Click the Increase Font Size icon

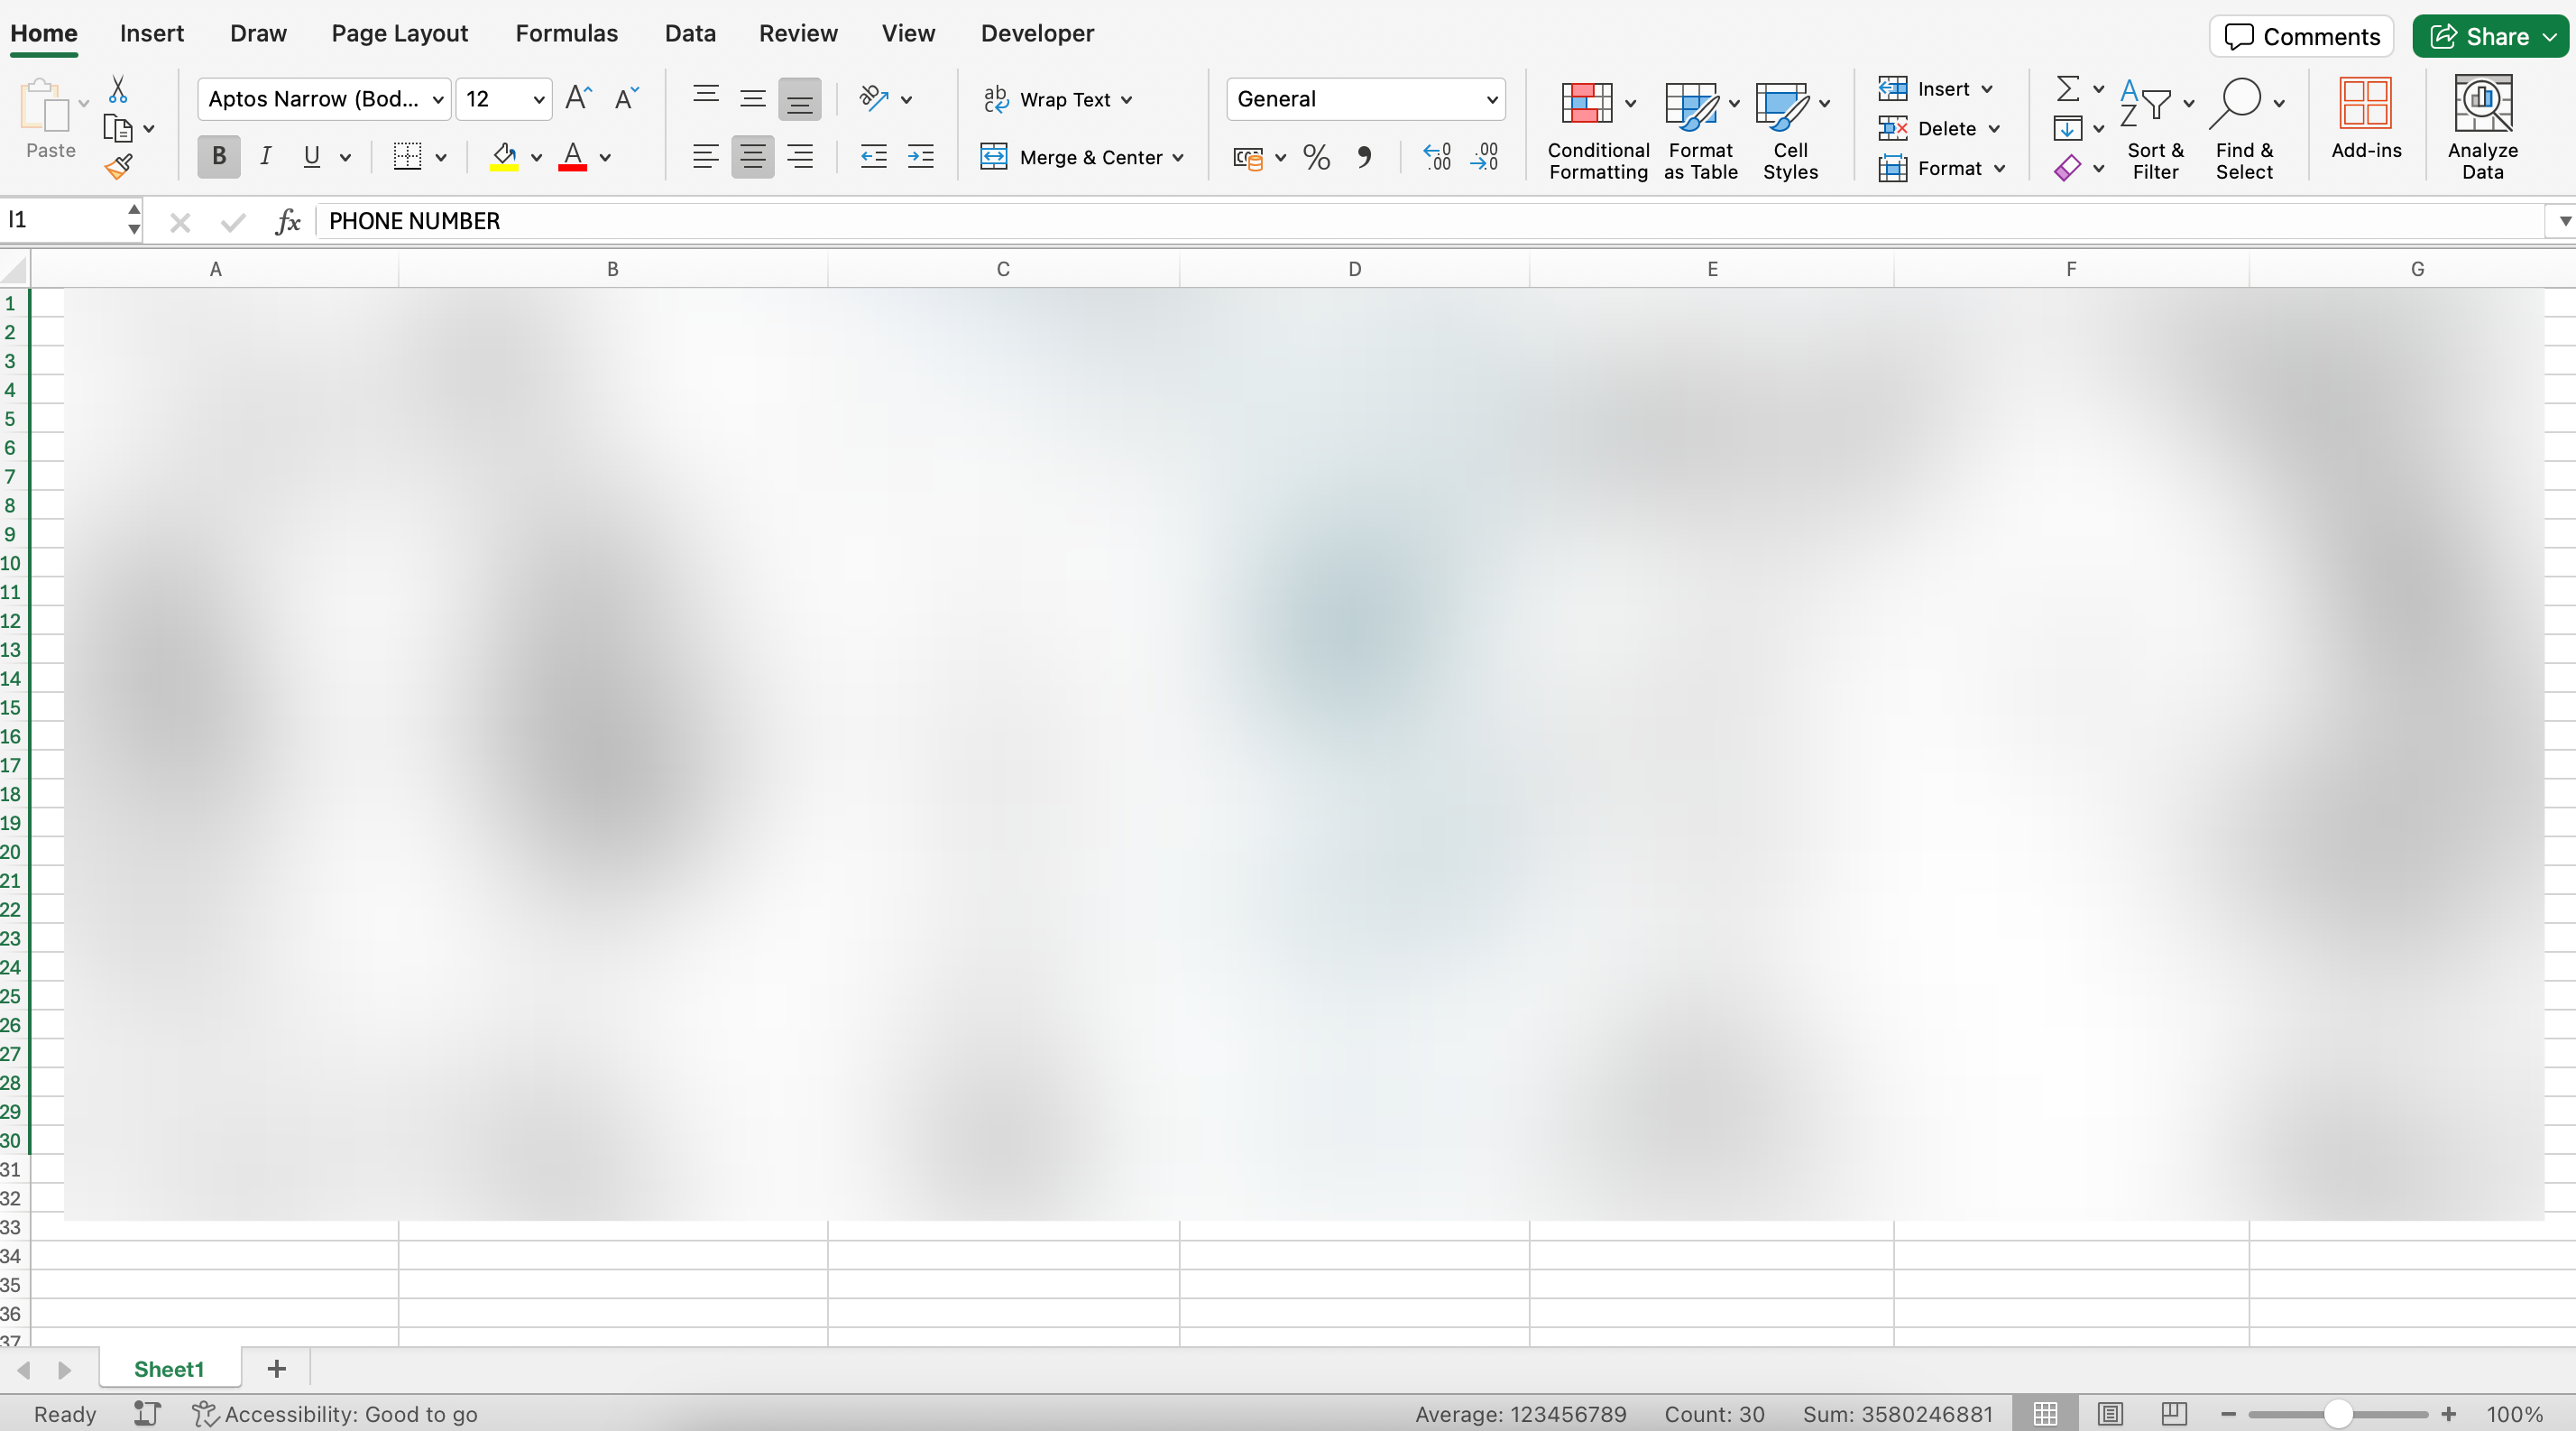pos(578,98)
